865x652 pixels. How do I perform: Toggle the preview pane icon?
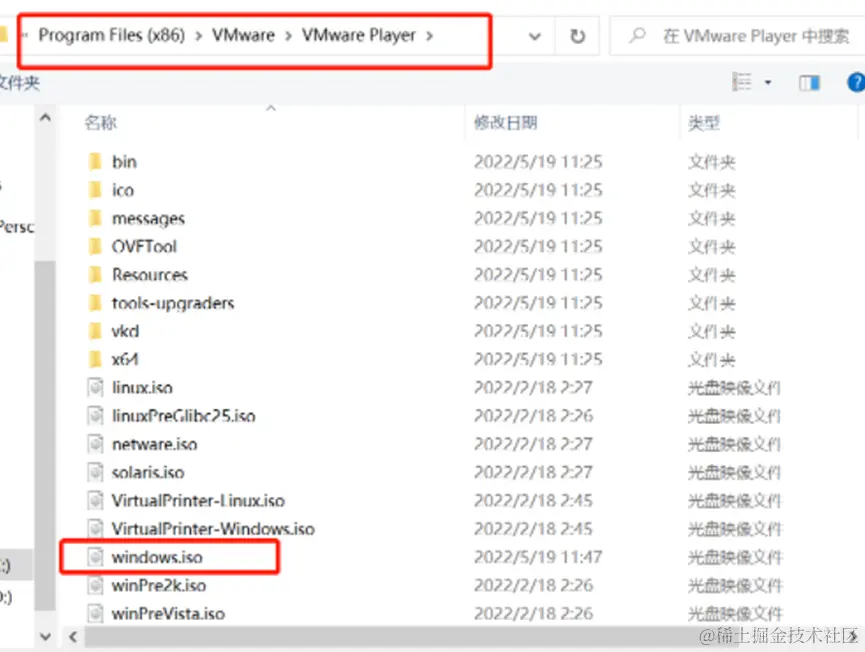(x=809, y=83)
